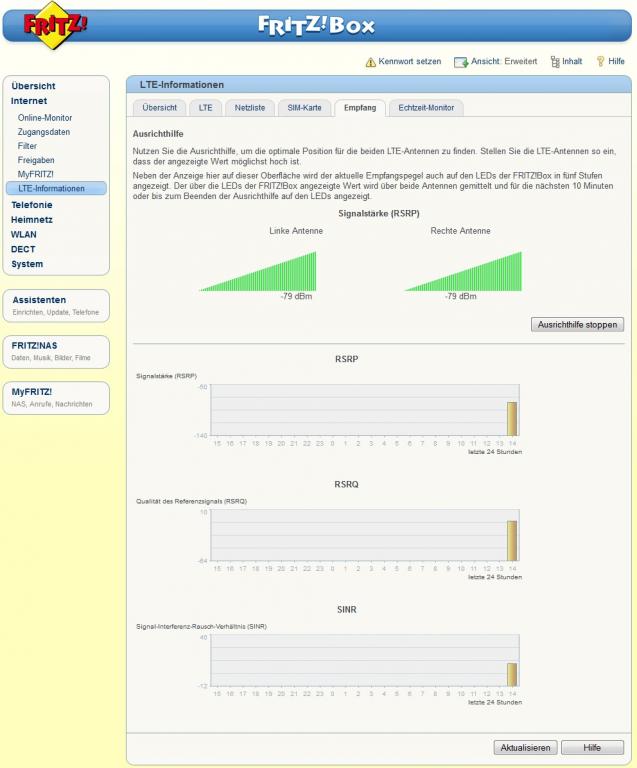
Task: Click the FRITZ!Box header title
Action: 316,25
